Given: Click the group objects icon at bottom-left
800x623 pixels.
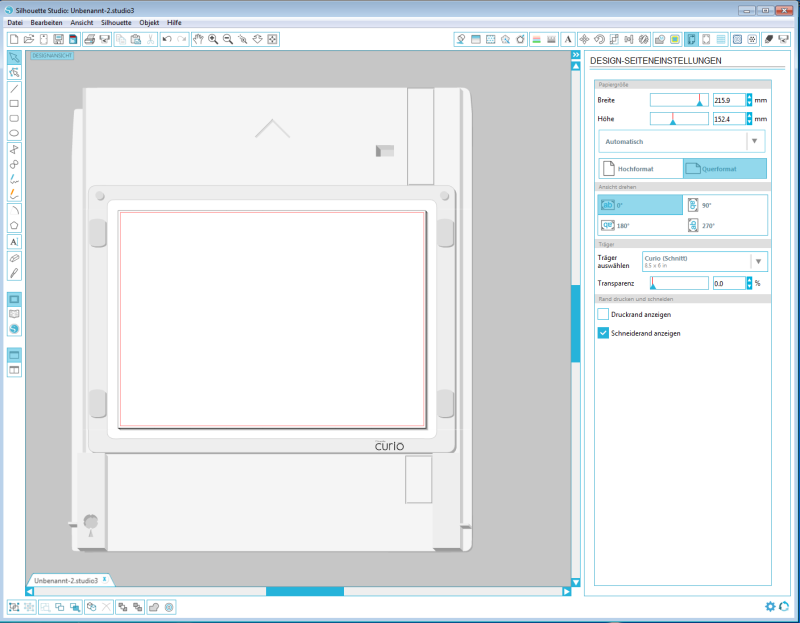Looking at the screenshot, I should (14, 607).
